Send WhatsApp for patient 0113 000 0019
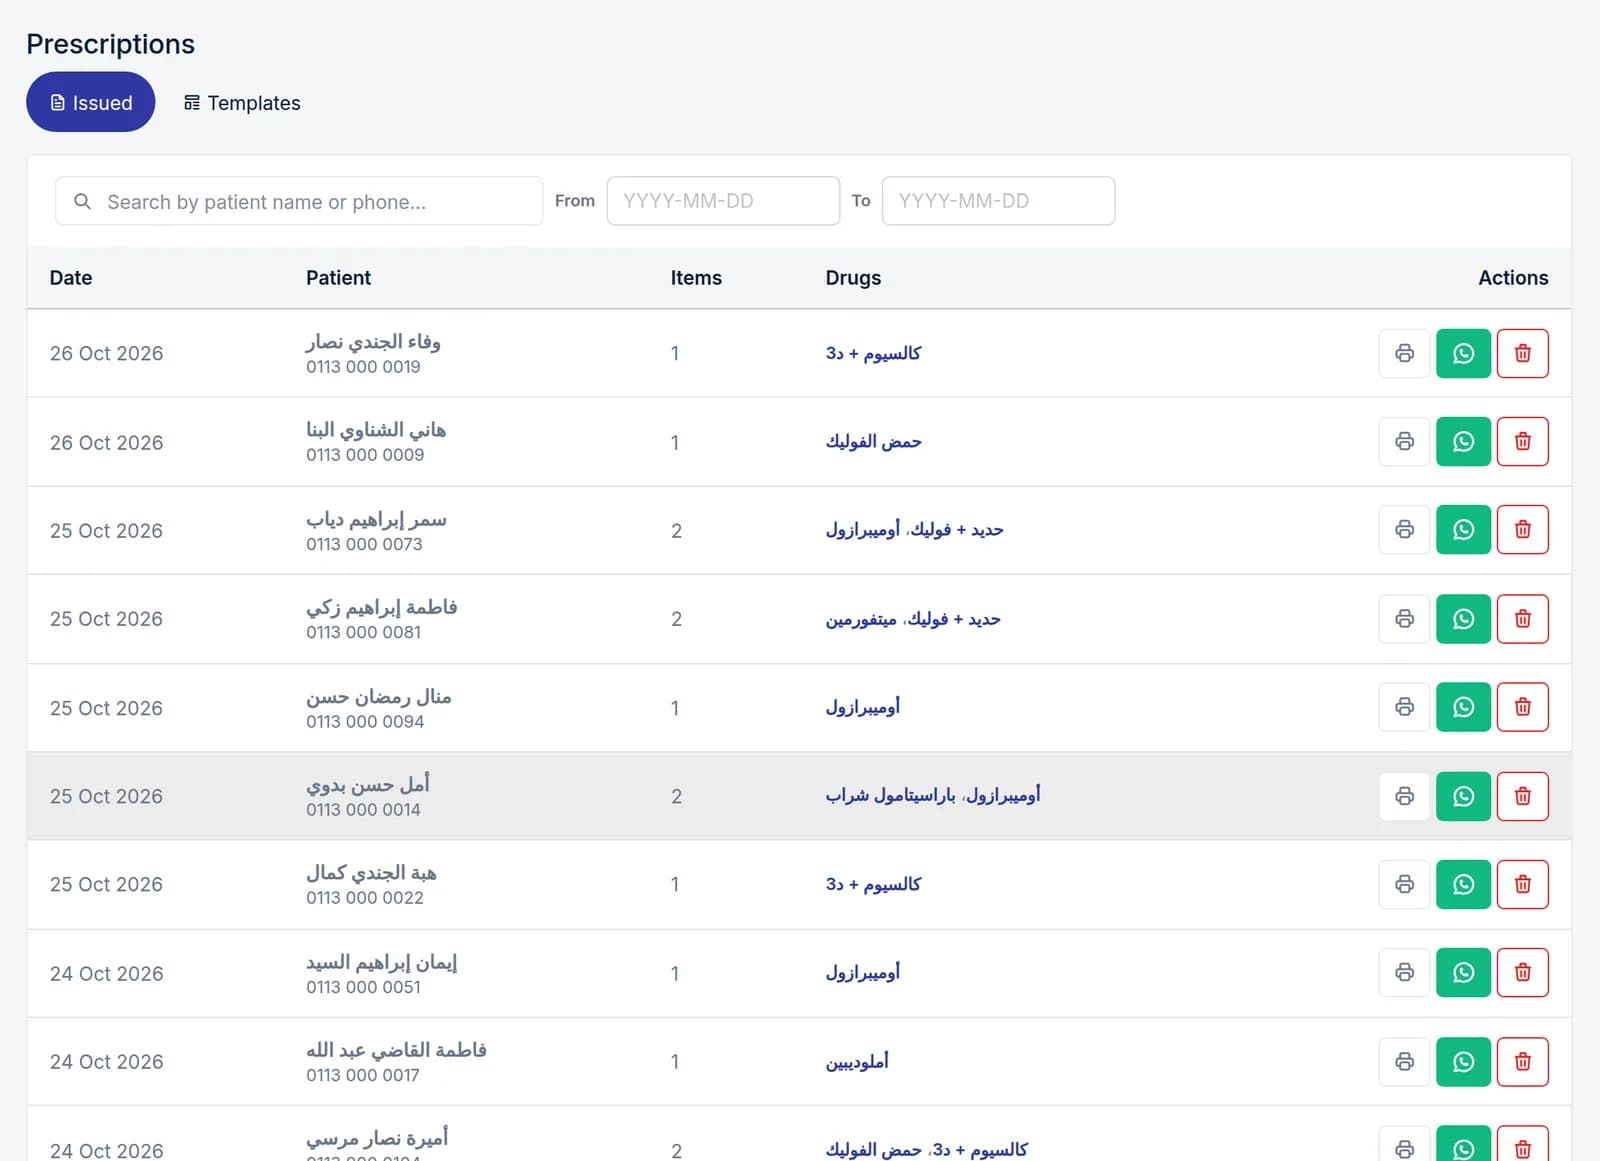The image size is (1600, 1161). point(1463,353)
